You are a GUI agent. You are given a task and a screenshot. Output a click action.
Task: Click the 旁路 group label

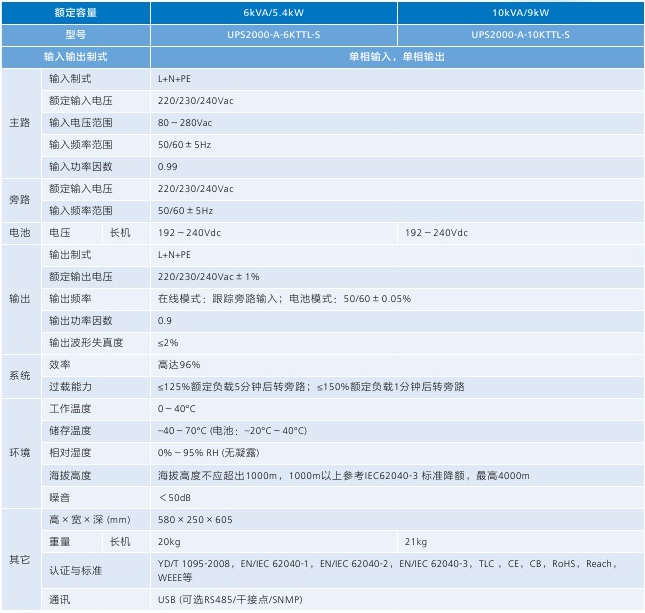coord(20,200)
